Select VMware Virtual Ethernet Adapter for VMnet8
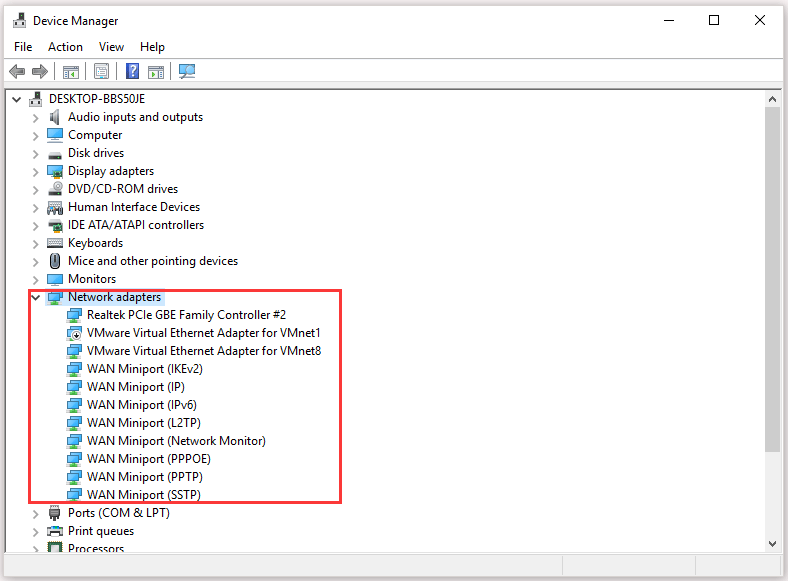The height and width of the screenshot is (581, 788). coord(204,351)
